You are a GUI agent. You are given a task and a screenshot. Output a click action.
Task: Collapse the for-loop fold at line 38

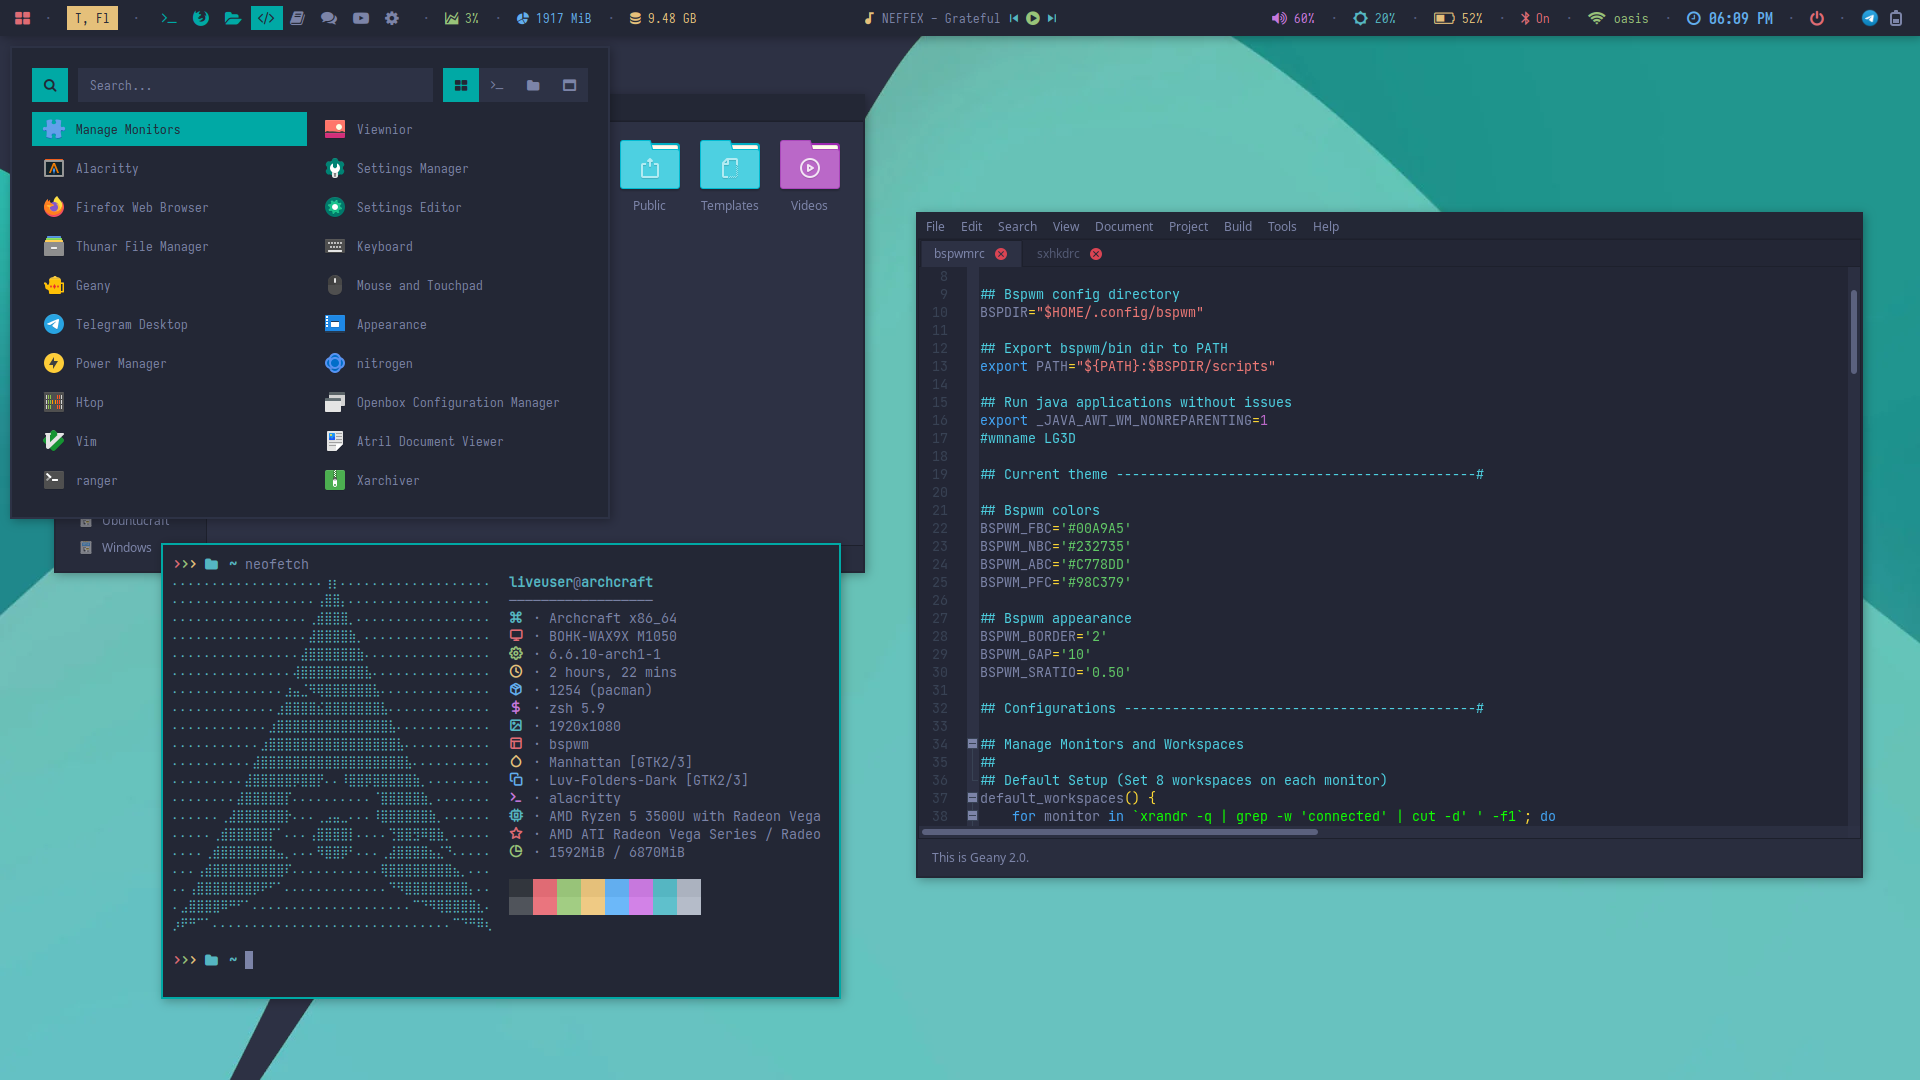coord(972,816)
